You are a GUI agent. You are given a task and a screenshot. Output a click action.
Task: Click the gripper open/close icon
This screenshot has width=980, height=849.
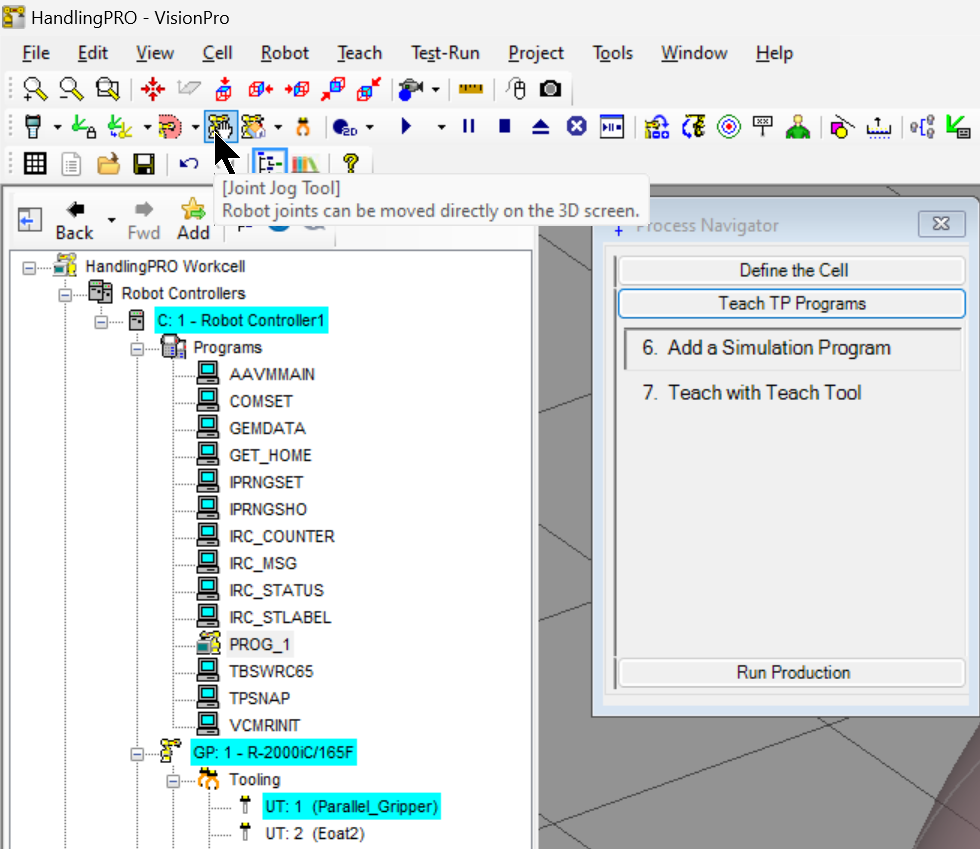[303, 127]
